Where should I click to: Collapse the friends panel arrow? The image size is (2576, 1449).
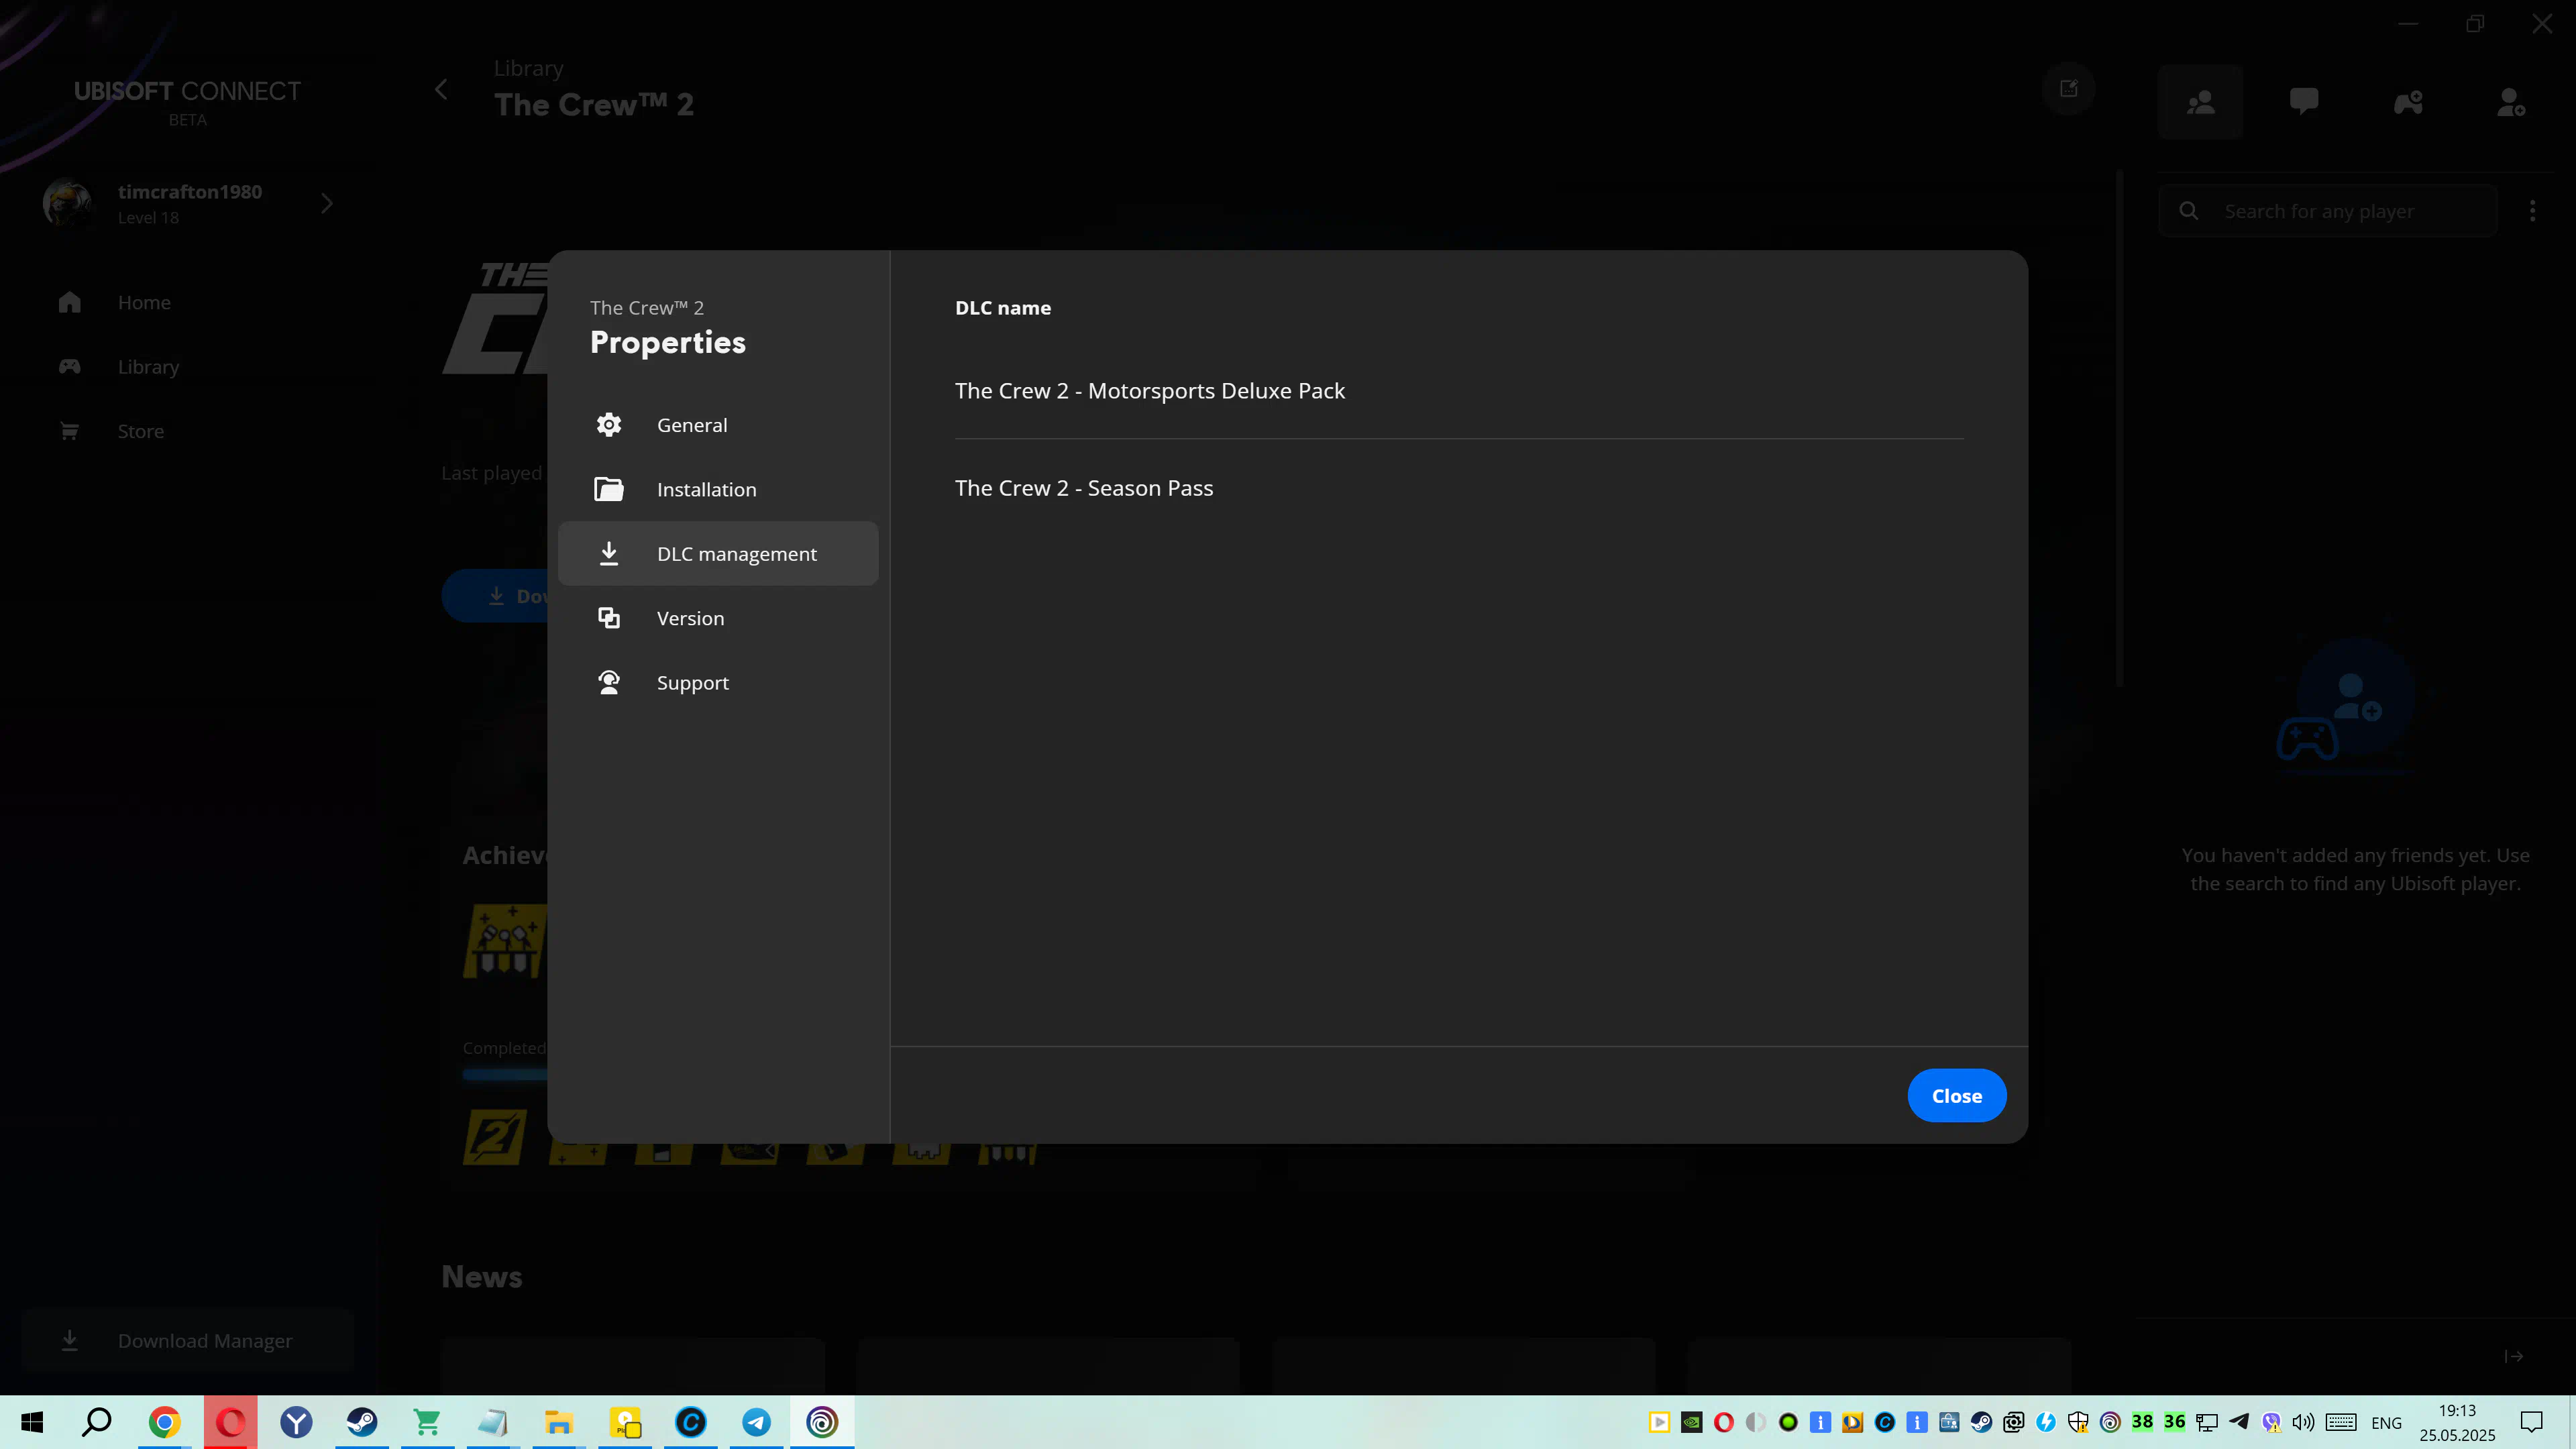pos(2513,1356)
